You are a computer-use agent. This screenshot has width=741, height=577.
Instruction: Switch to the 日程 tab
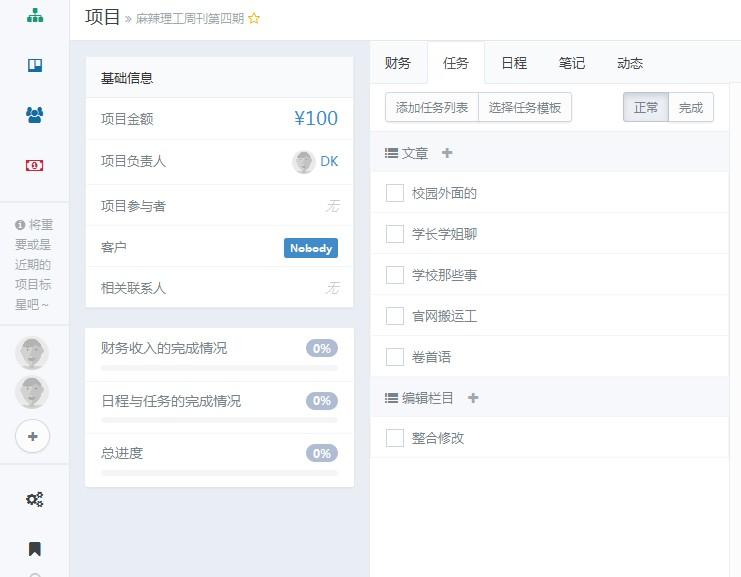tap(514, 63)
